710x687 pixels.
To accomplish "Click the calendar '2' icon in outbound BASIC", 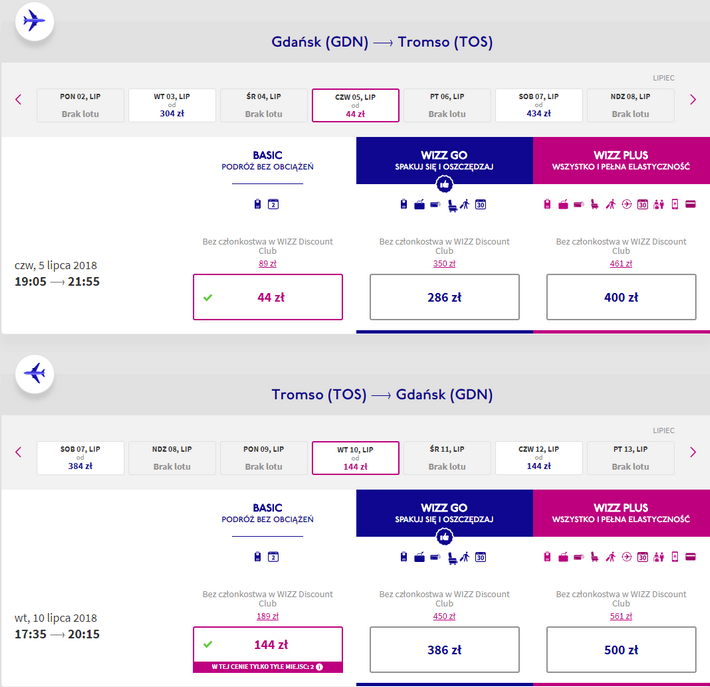I will (273, 204).
